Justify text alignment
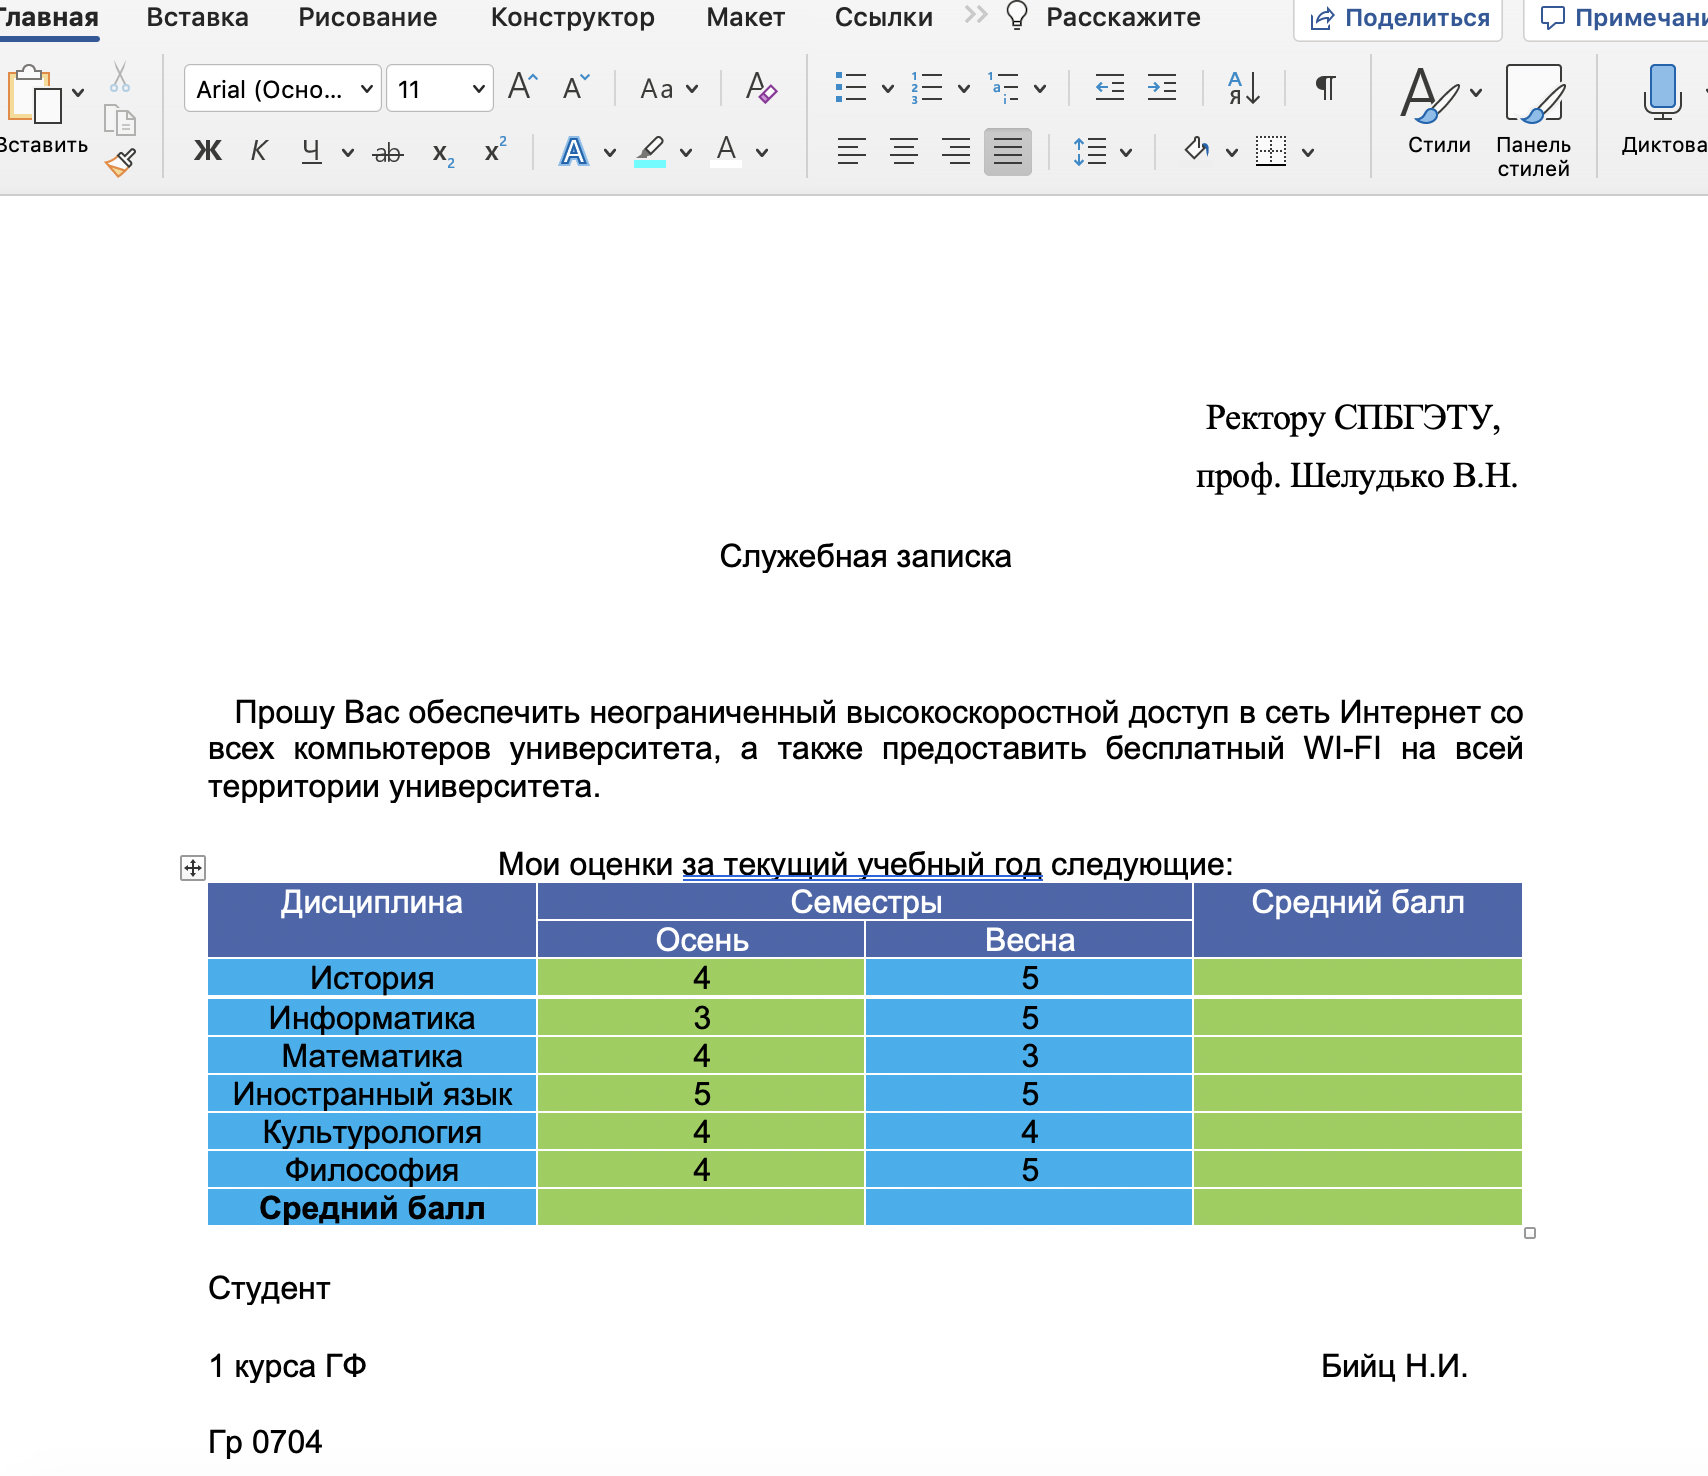 1008,151
